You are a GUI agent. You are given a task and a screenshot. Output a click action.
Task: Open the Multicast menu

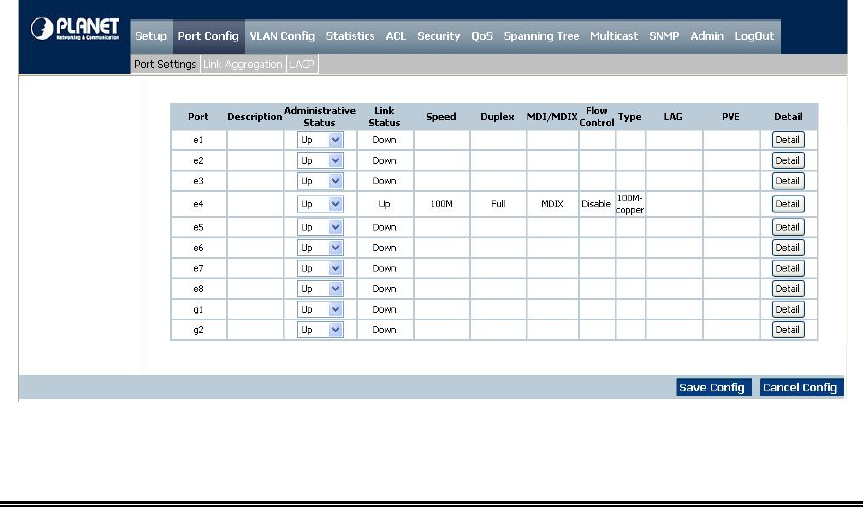(x=614, y=36)
